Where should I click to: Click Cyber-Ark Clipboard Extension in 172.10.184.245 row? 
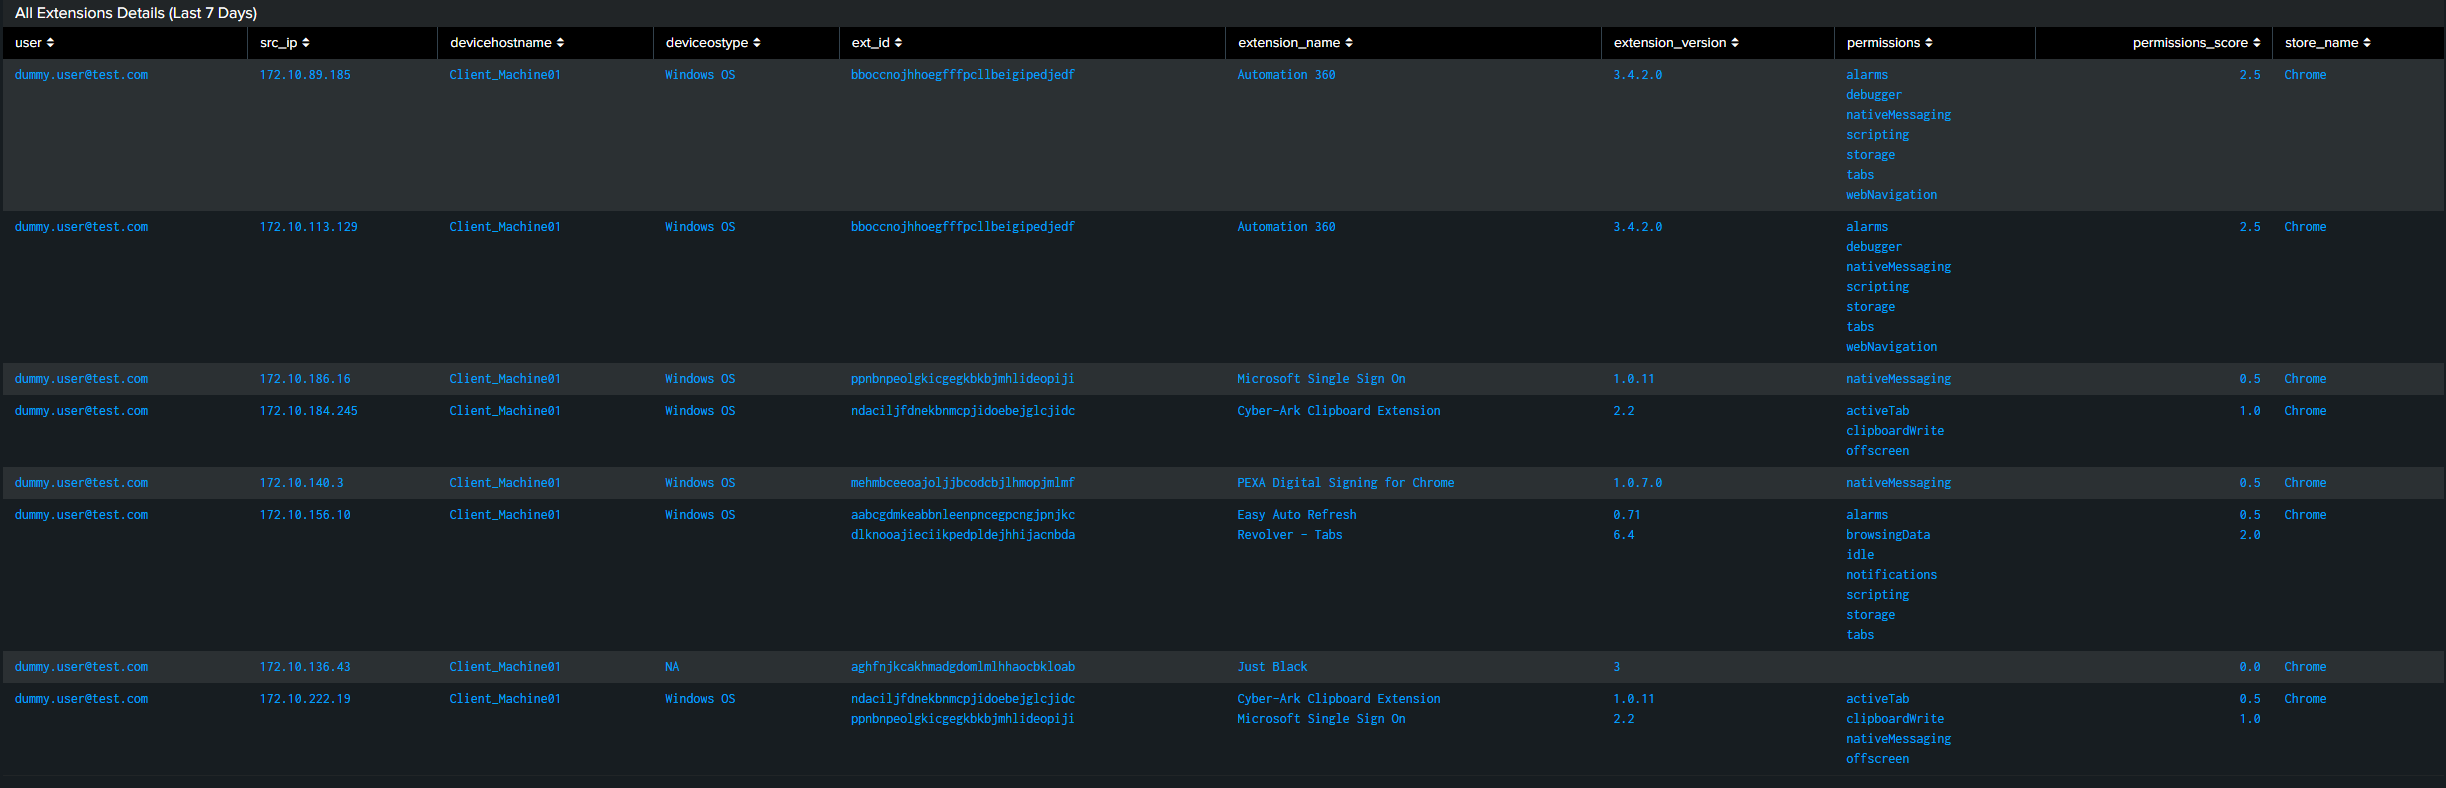(1339, 411)
